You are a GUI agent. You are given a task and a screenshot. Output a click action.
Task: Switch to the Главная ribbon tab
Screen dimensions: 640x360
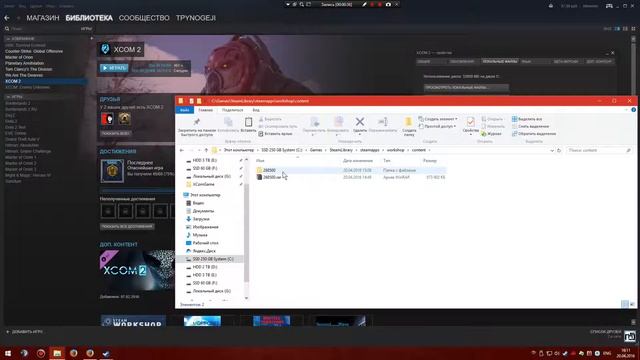pos(205,110)
